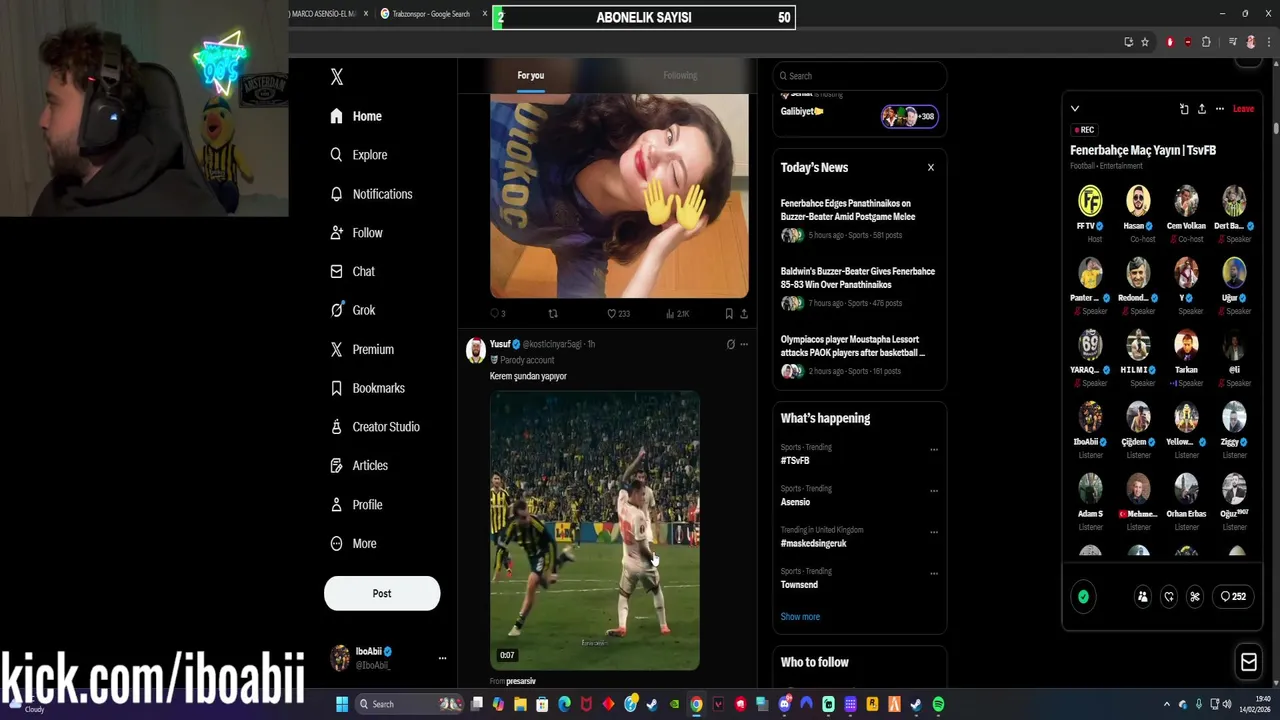Open the Trabzonspor Google Search tab
Image resolution: width=1280 pixels, height=720 pixels.
[x=430, y=14]
